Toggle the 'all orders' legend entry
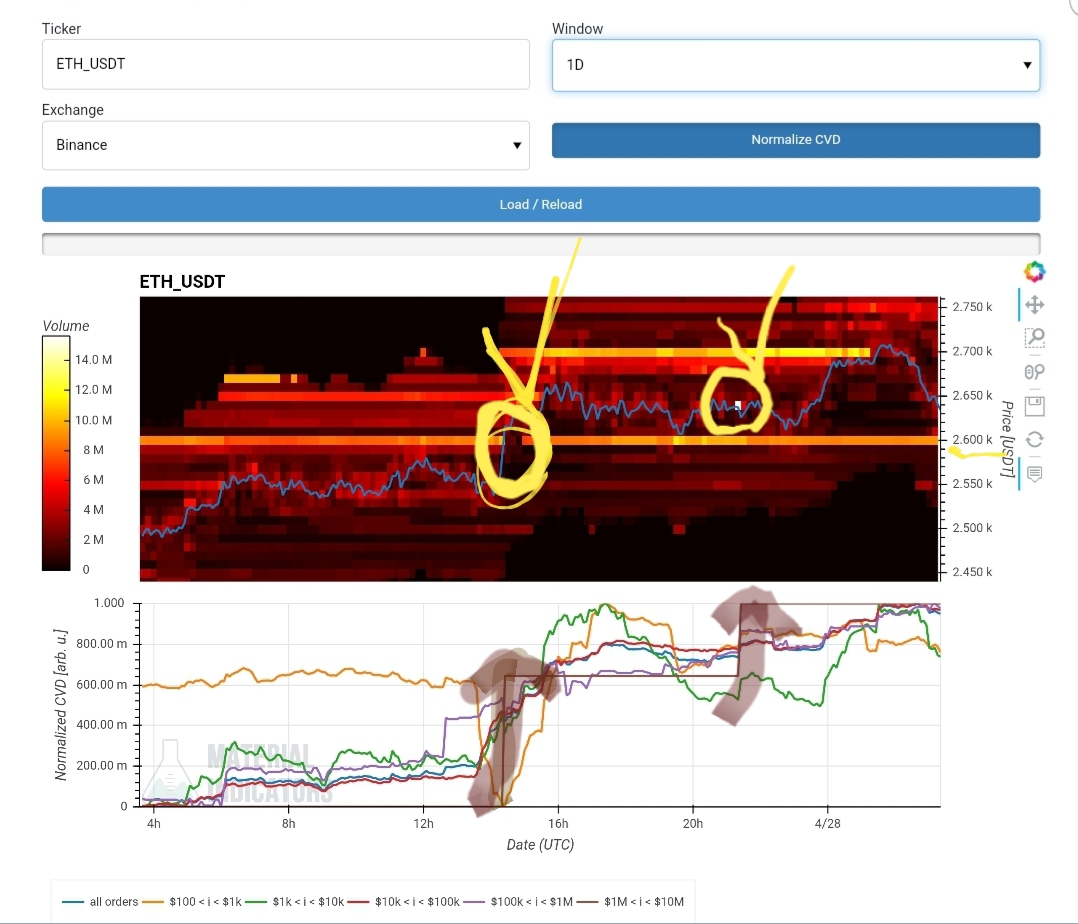The height and width of the screenshot is (924, 1078). click(100, 901)
